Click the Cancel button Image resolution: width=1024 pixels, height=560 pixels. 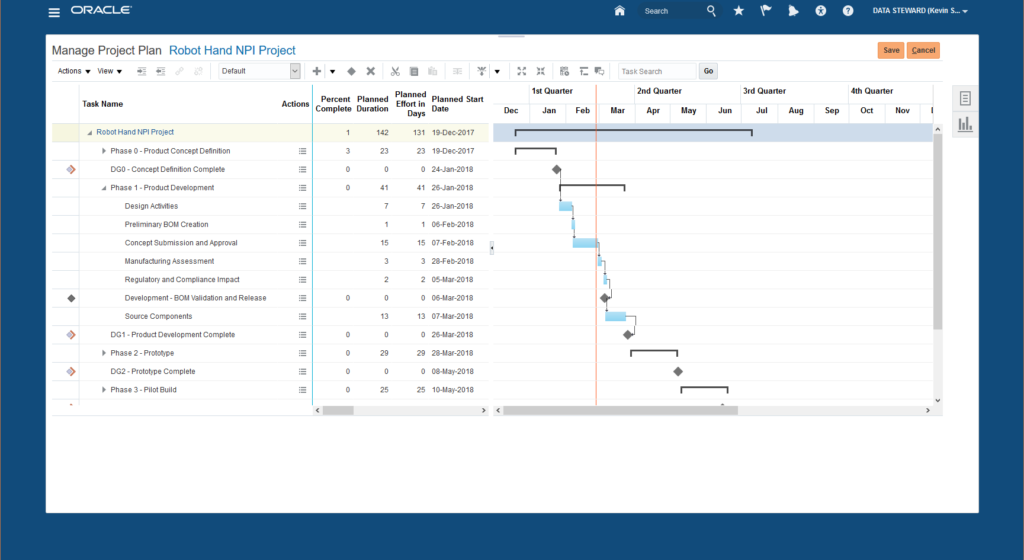click(923, 50)
